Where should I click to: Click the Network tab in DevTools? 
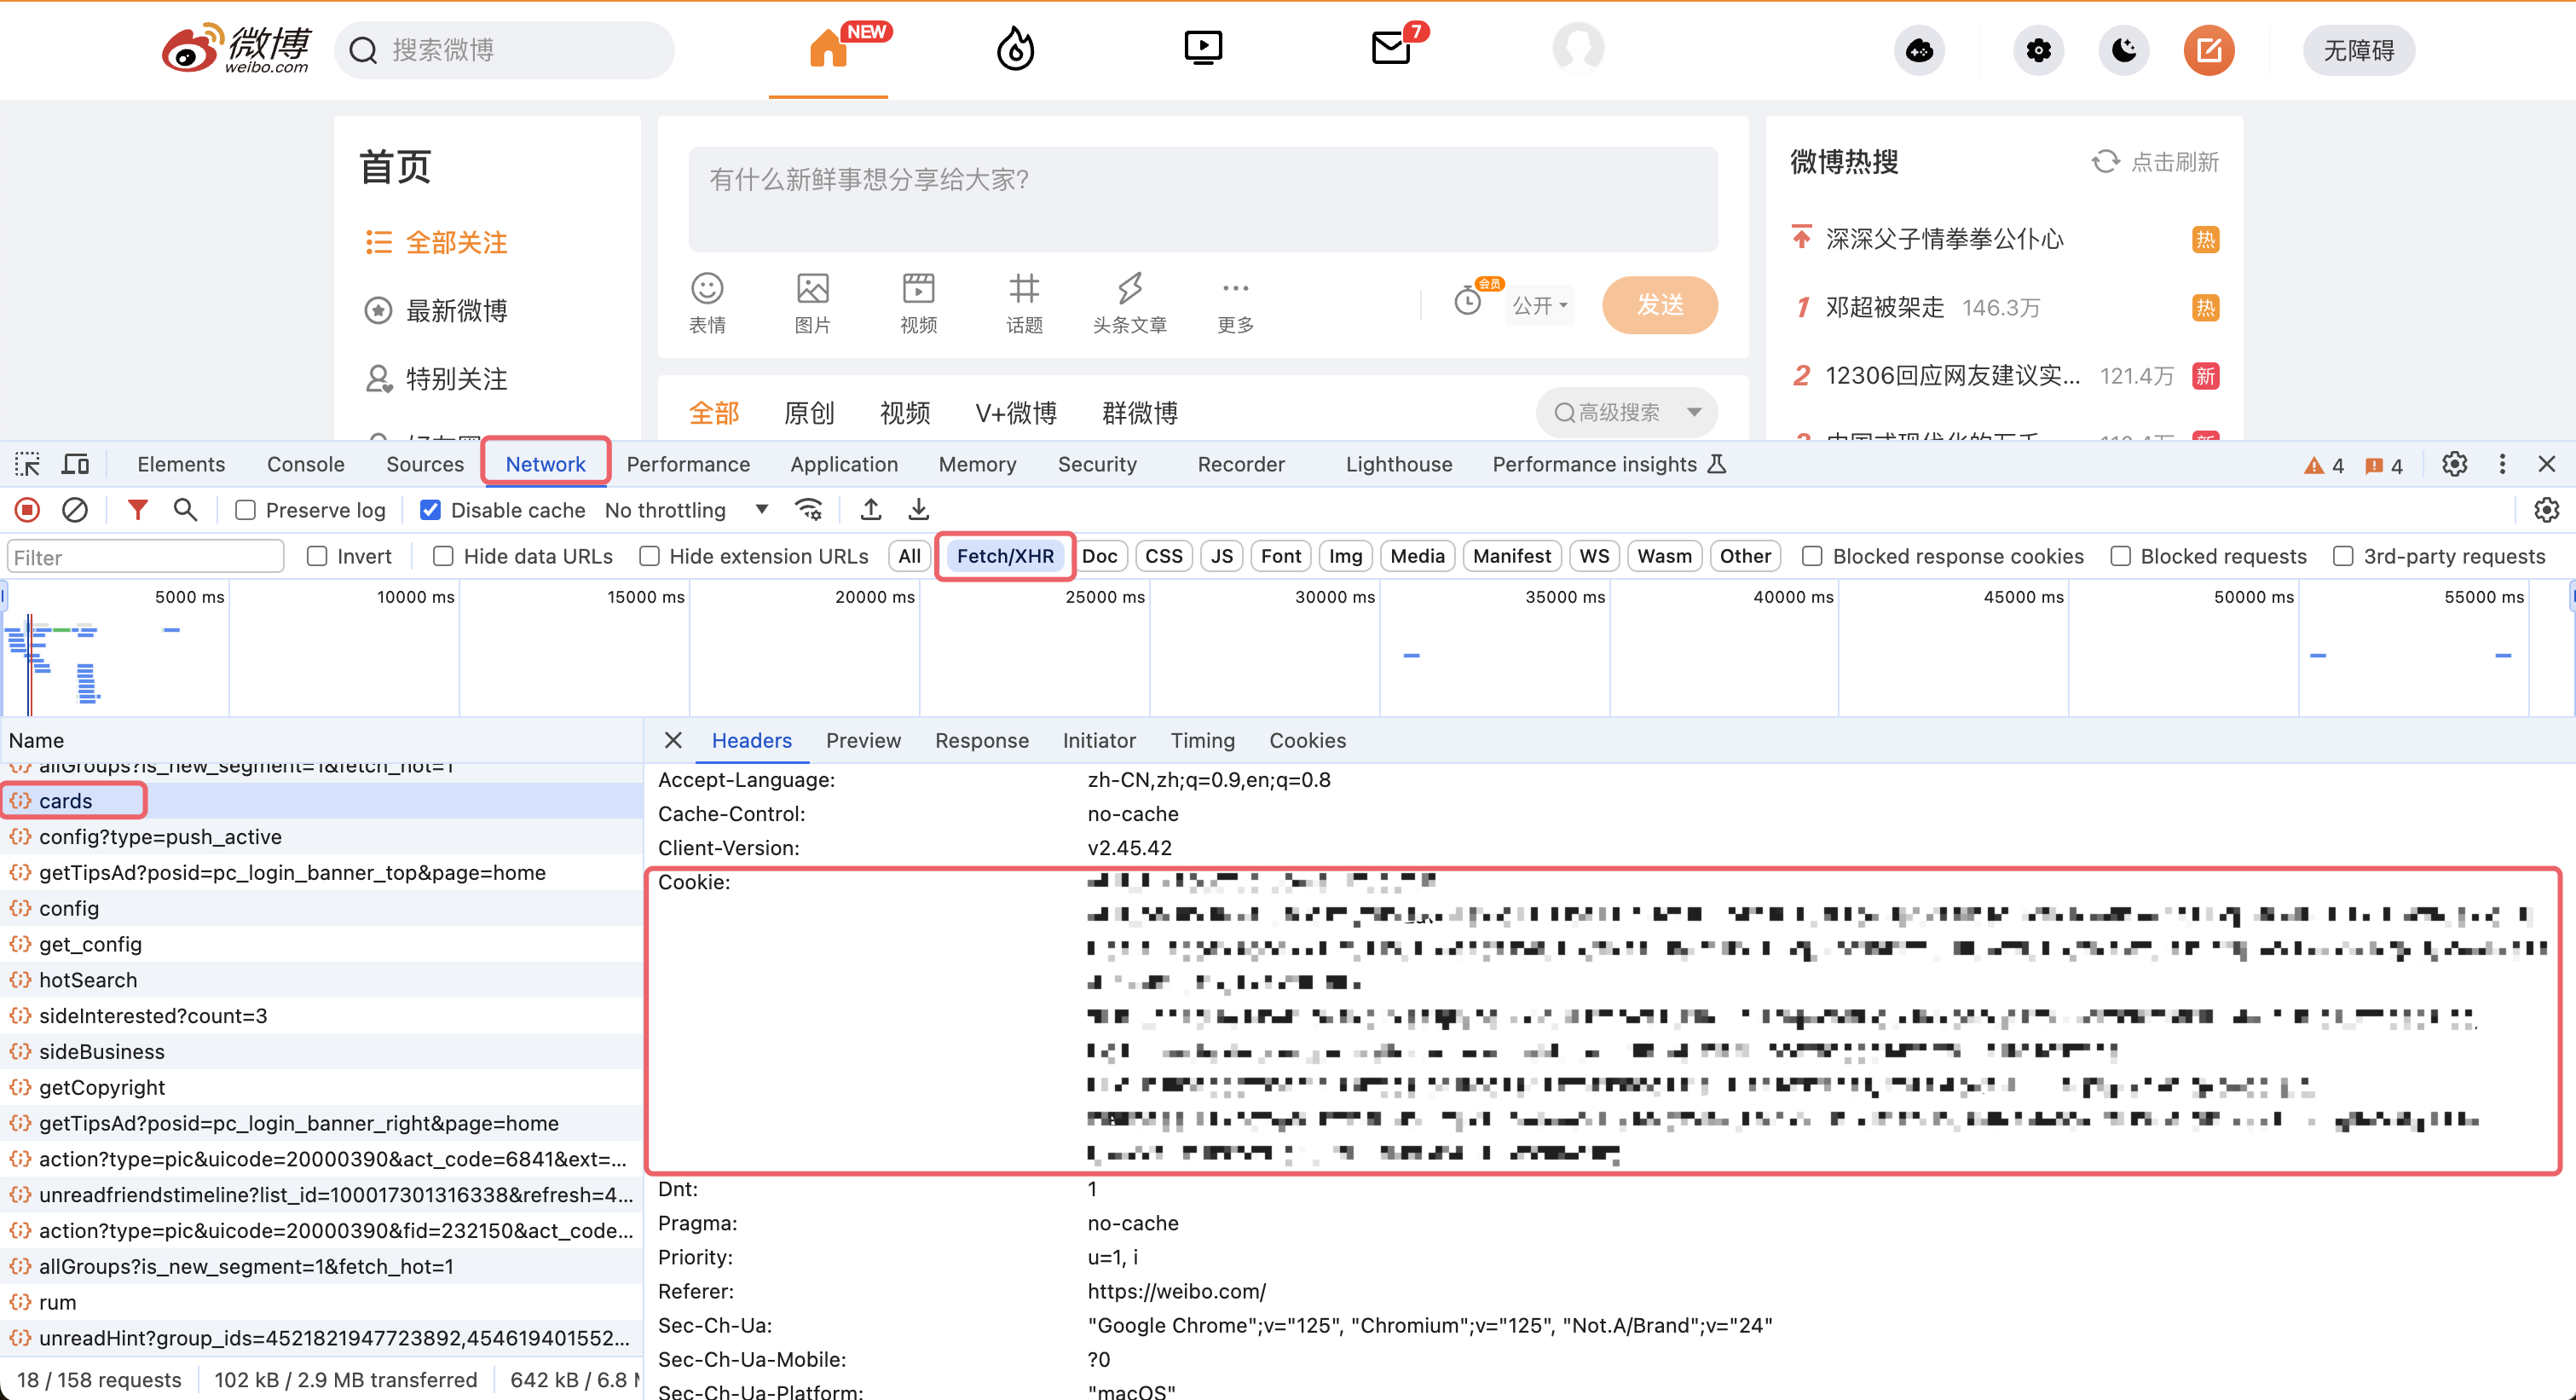546,464
